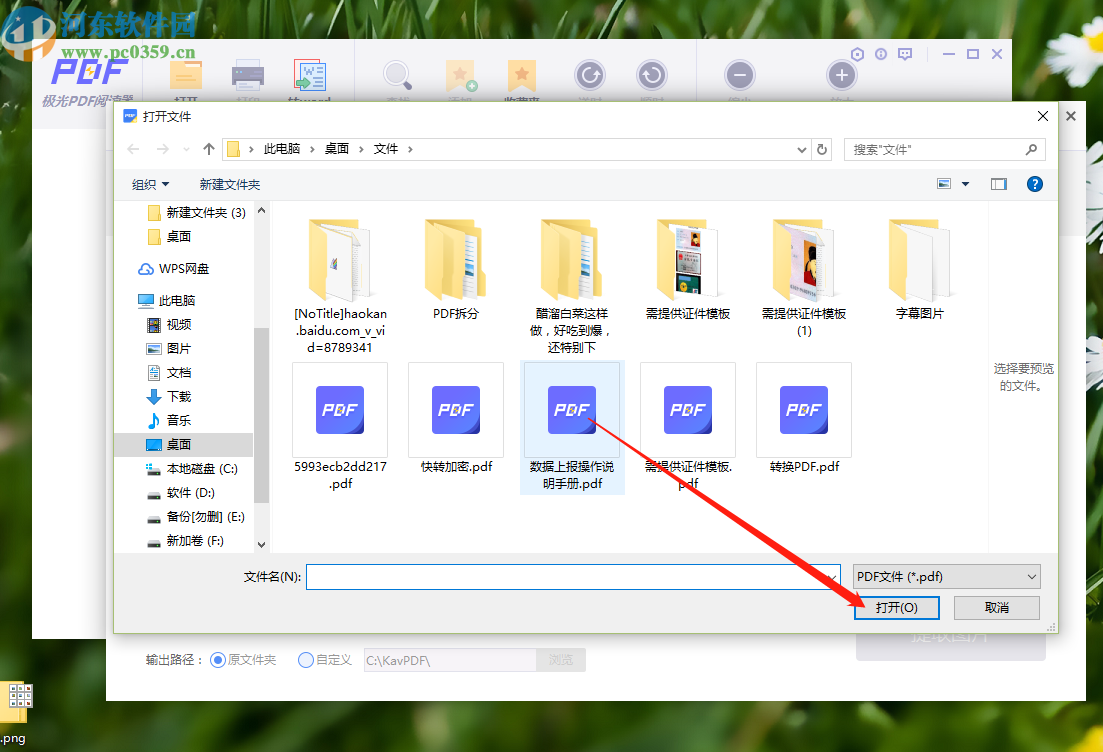
Task: Open the PDF文件 (*.pdf) file type dropdown
Action: [944, 576]
